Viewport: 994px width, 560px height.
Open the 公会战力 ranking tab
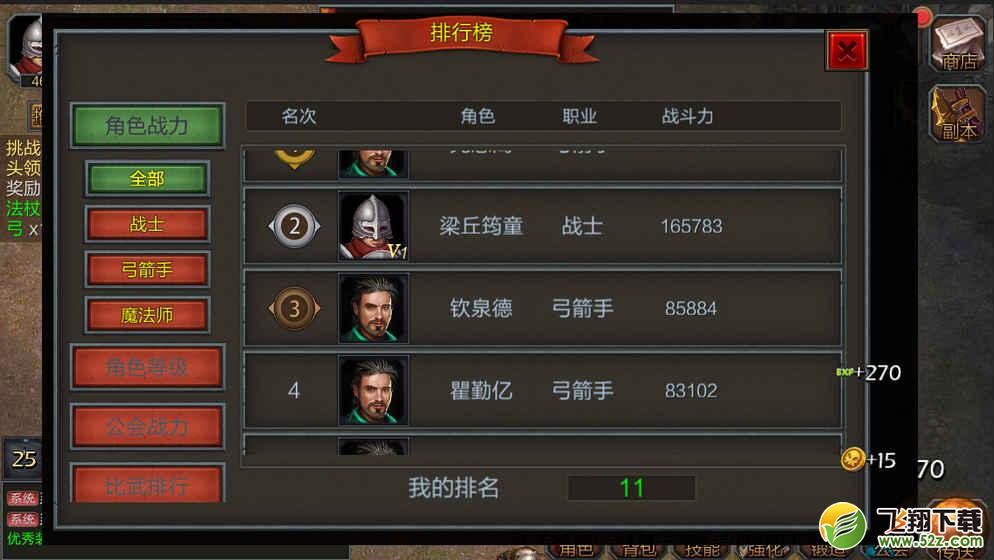click(147, 426)
